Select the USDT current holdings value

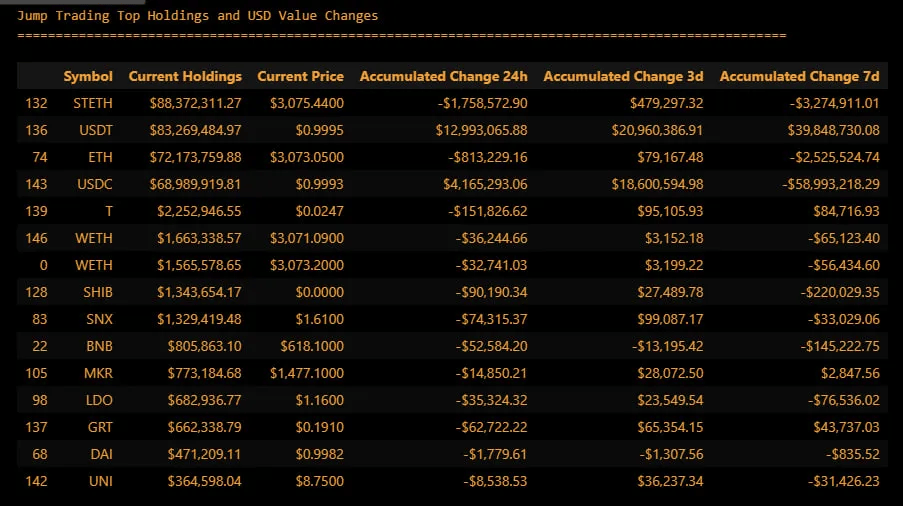click(x=195, y=130)
